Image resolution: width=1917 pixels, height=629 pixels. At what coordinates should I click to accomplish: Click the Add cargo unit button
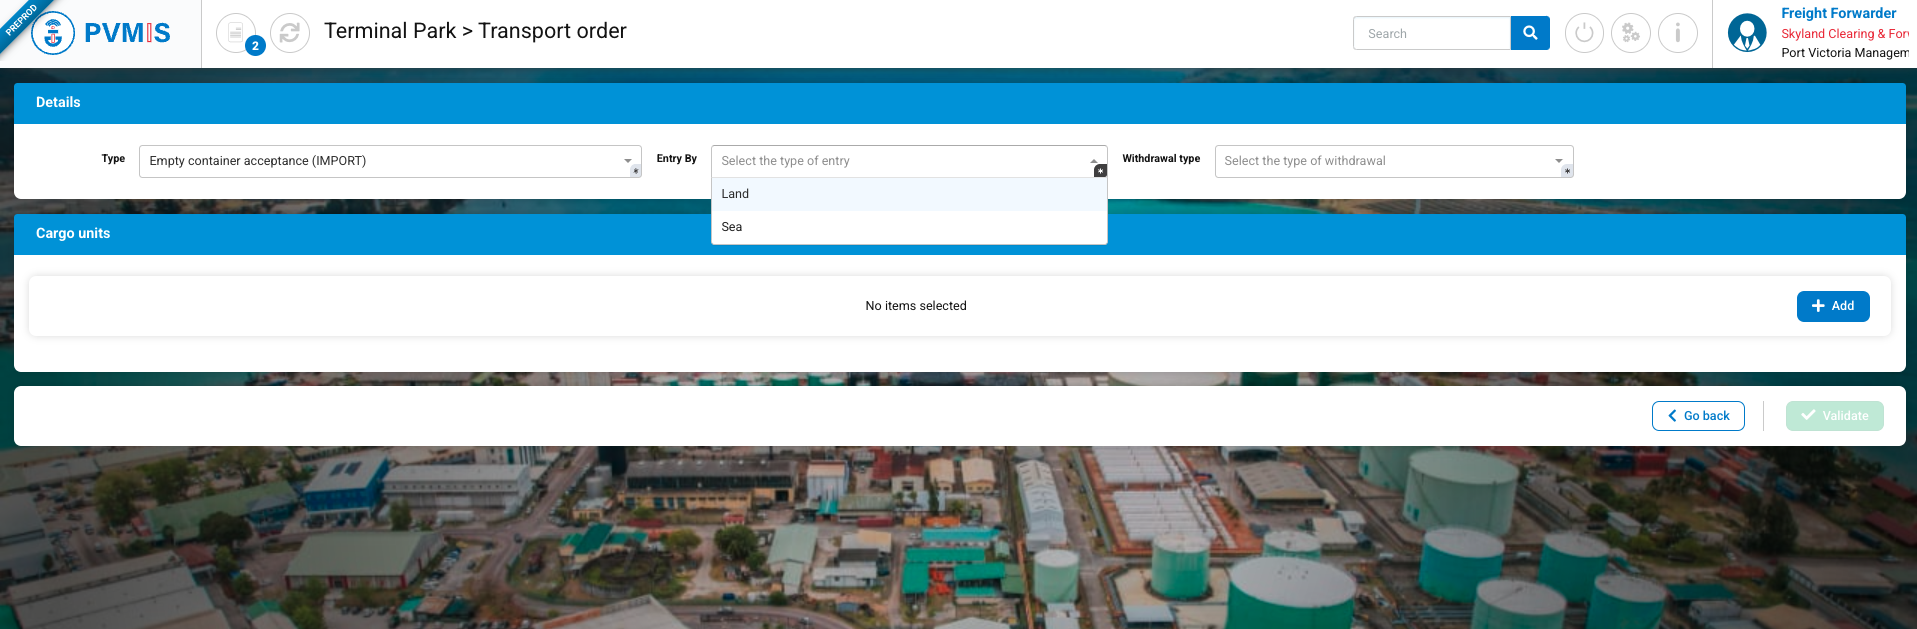[1832, 306]
